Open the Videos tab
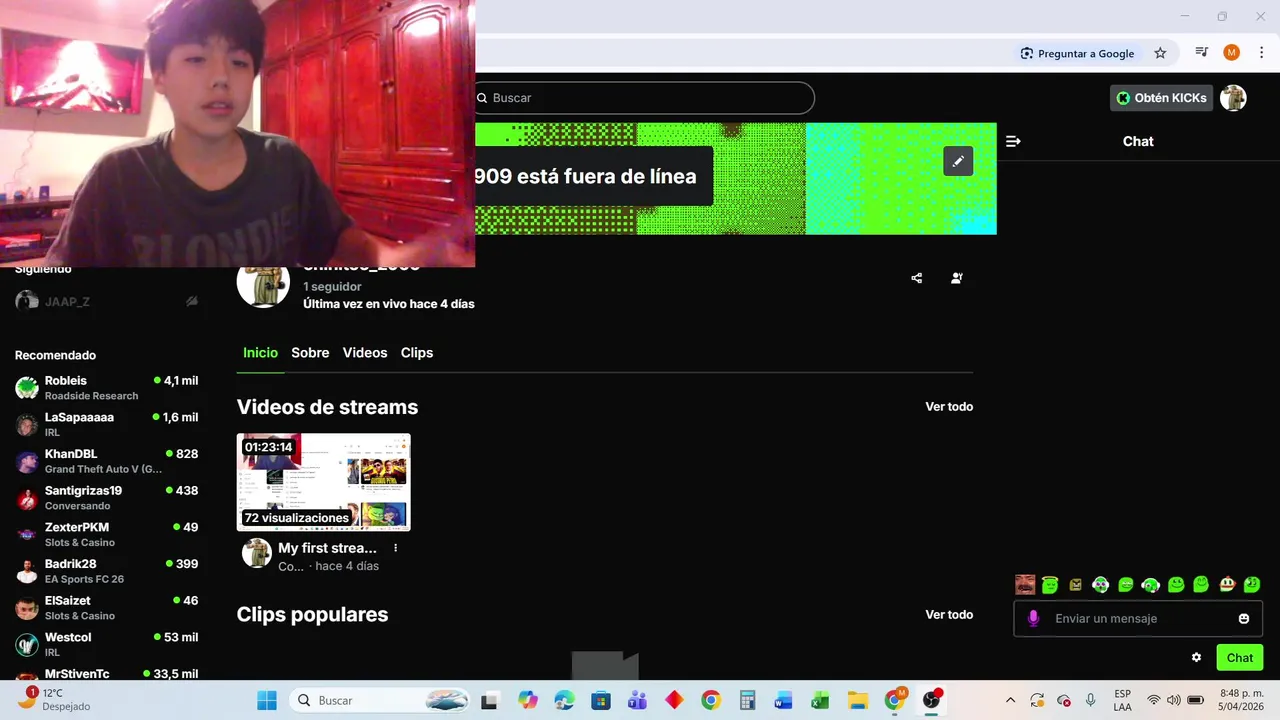The width and height of the screenshot is (1280, 720). (365, 353)
